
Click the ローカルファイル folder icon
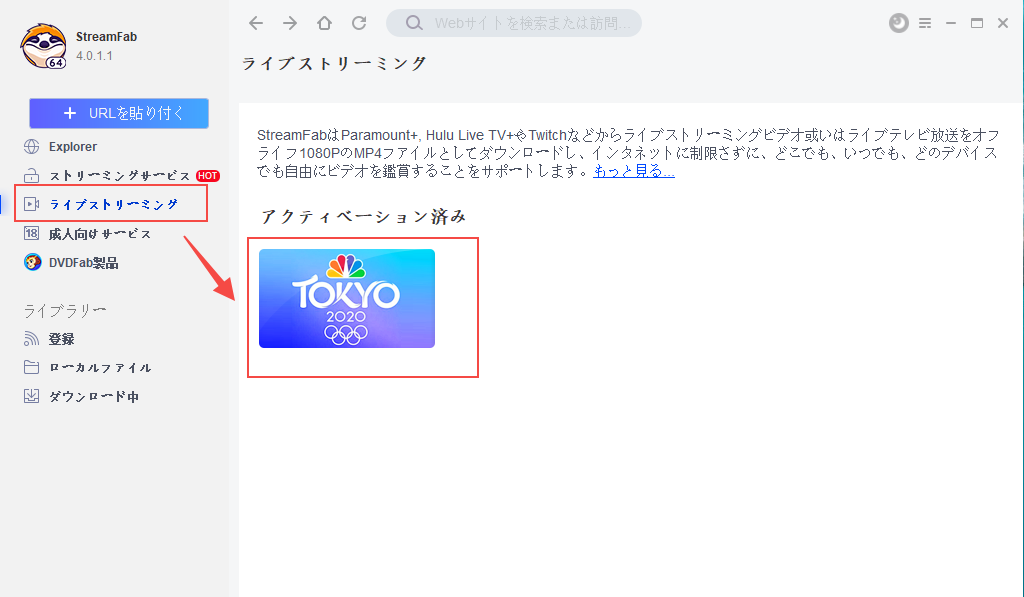click(31, 367)
